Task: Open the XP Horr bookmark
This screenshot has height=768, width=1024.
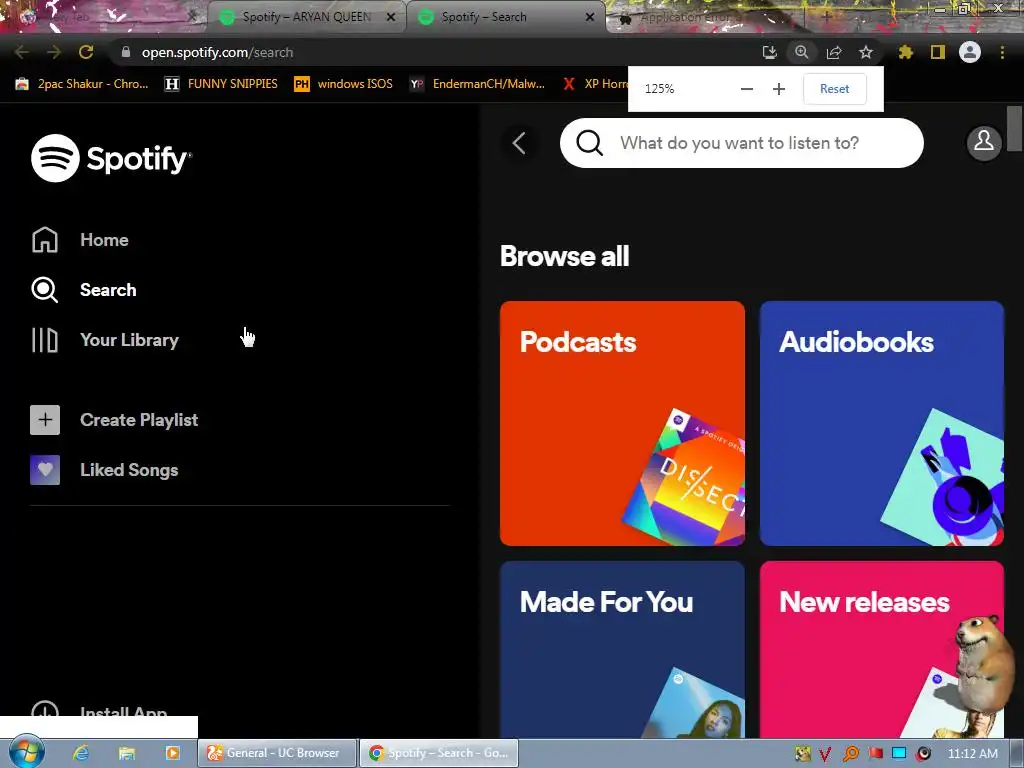Action: 594,84
